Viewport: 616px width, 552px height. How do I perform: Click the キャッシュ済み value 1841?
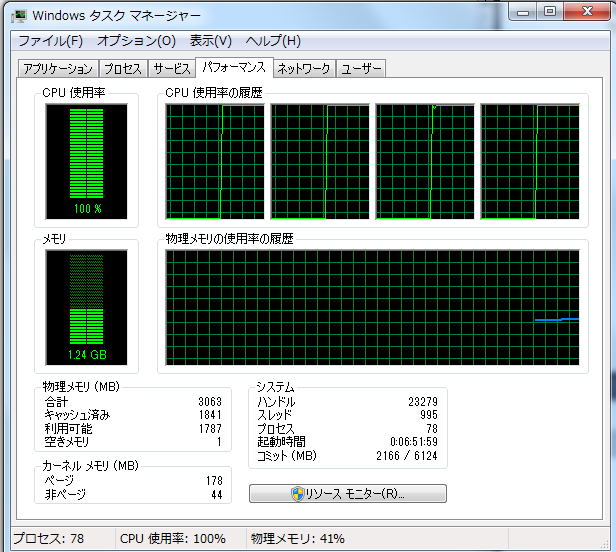click(x=210, y=415)
